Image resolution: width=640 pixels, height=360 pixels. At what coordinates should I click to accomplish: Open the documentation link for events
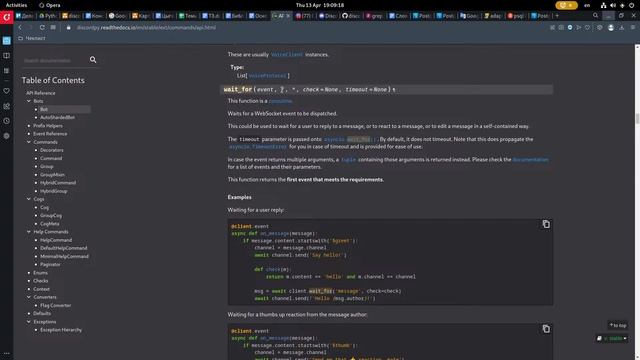(530, 160)
